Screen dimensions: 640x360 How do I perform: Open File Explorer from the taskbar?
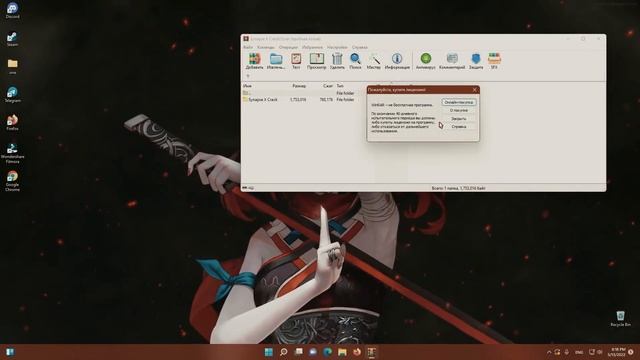342,352
